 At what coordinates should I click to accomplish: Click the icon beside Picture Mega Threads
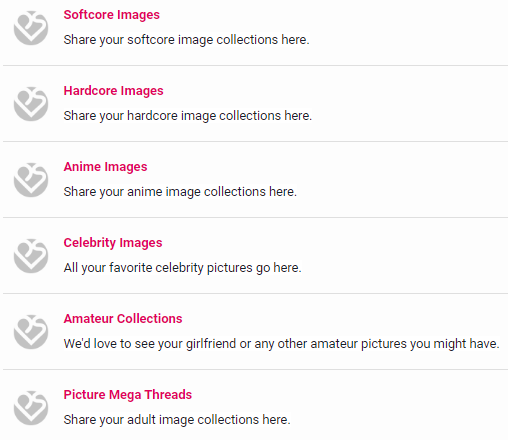[31, 408]
